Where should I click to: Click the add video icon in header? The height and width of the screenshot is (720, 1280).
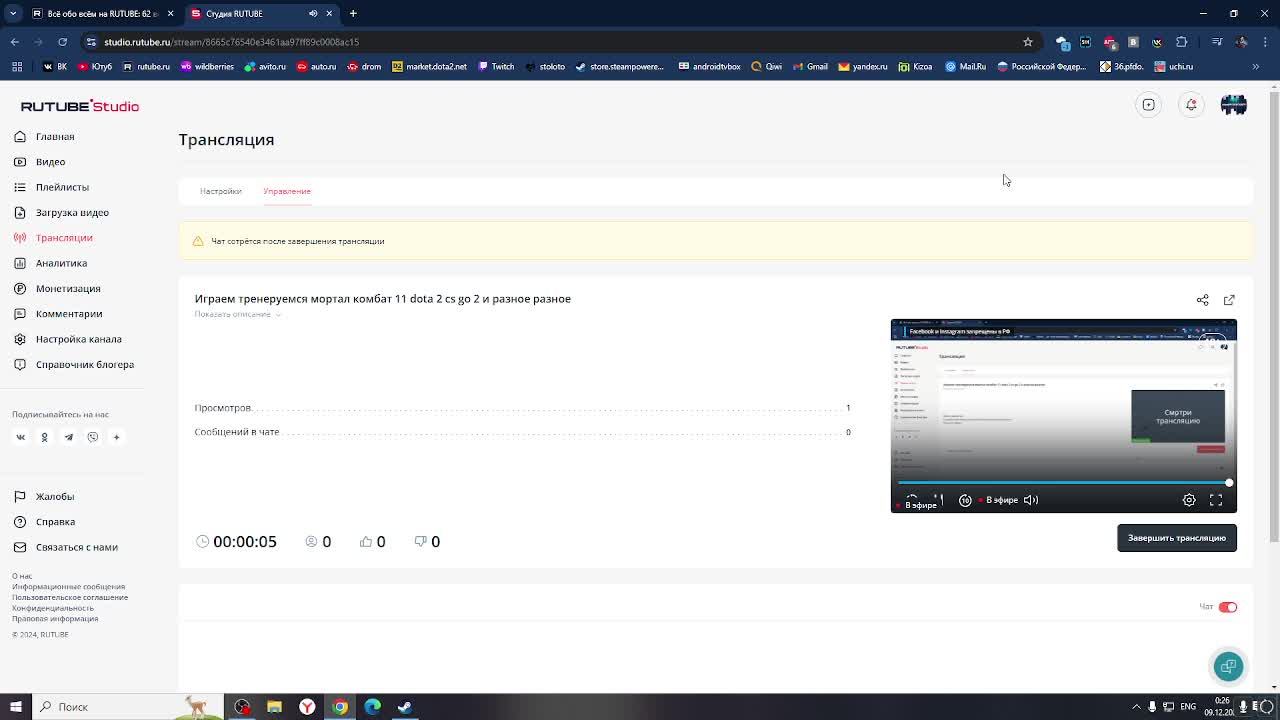click(x=1149, y=105)
